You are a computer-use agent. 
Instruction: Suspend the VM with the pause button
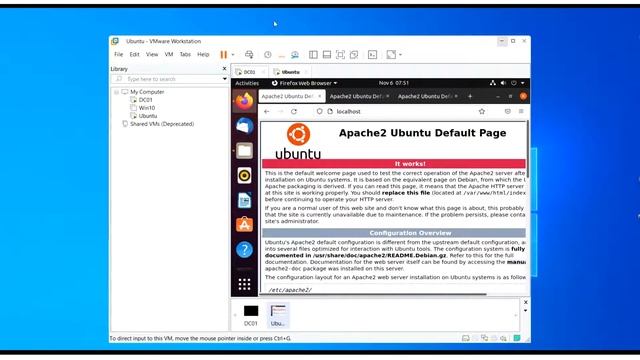point(223,54)
